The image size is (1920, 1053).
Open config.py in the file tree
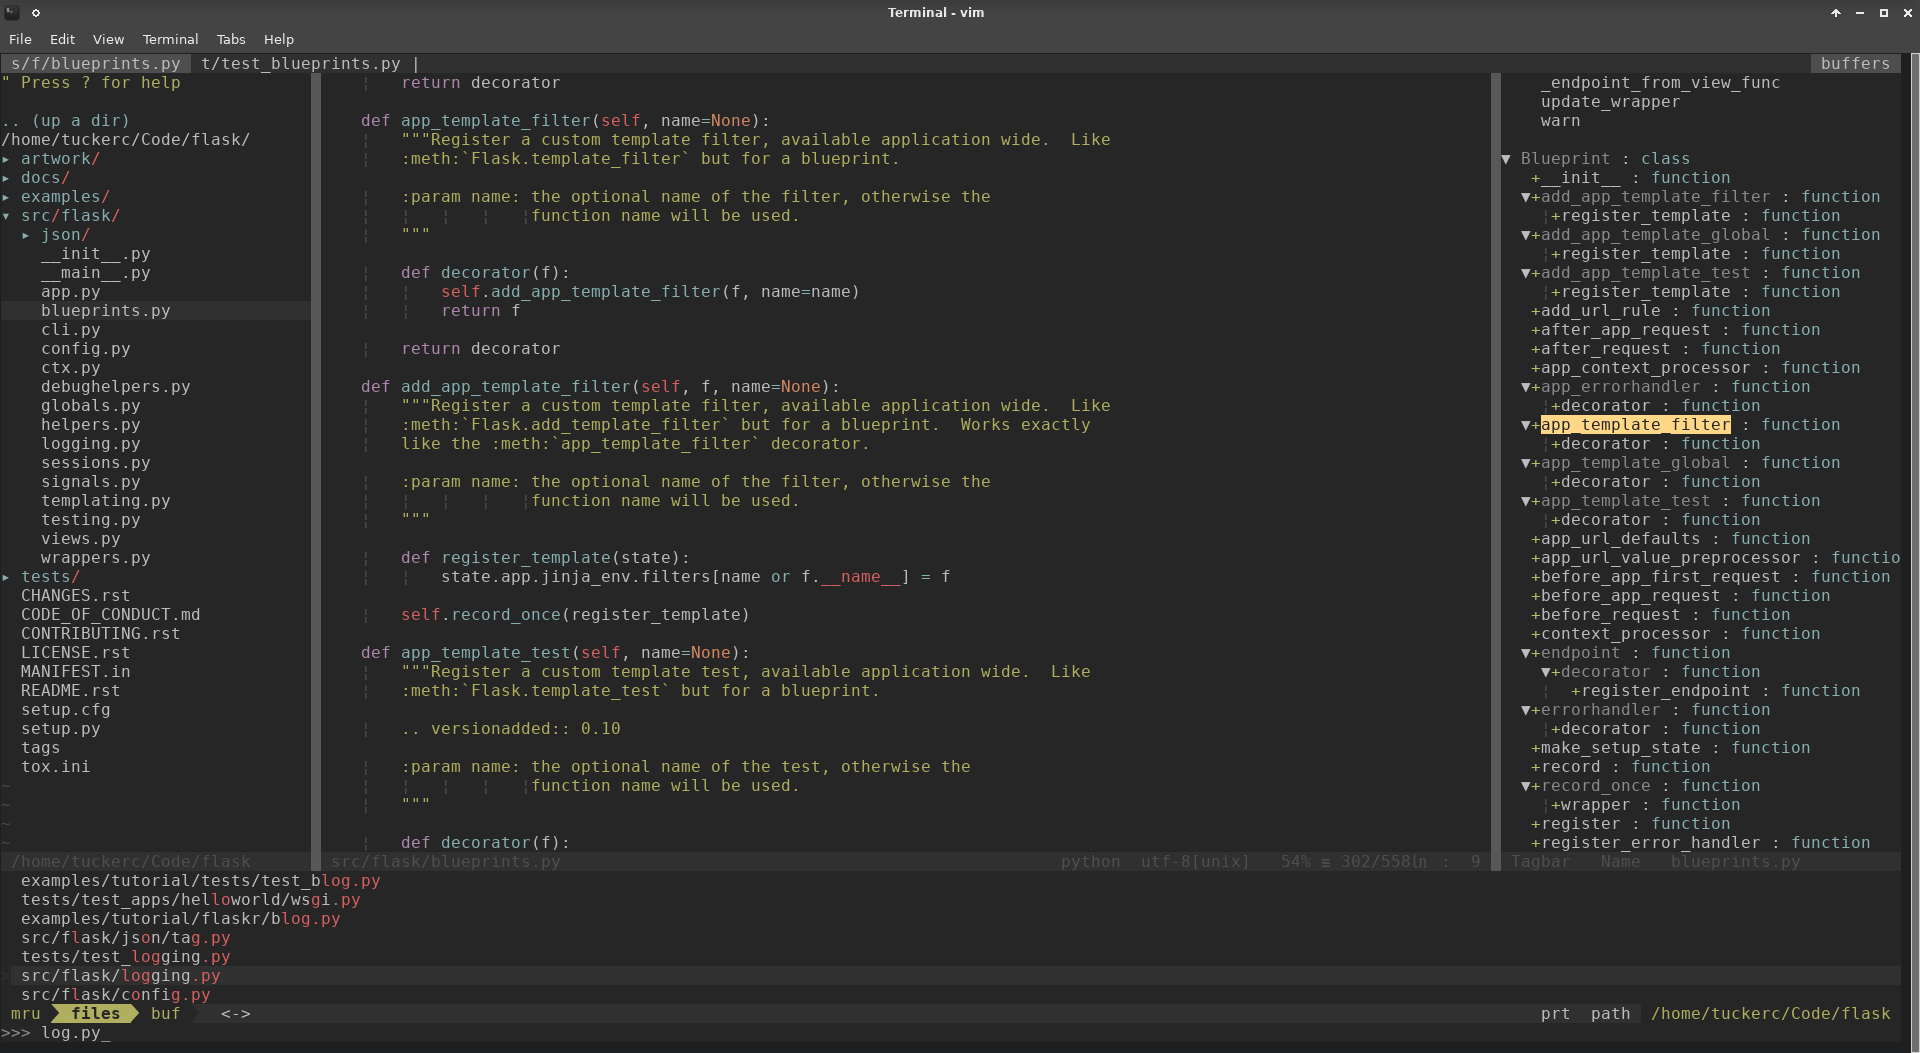click(85, 349)
